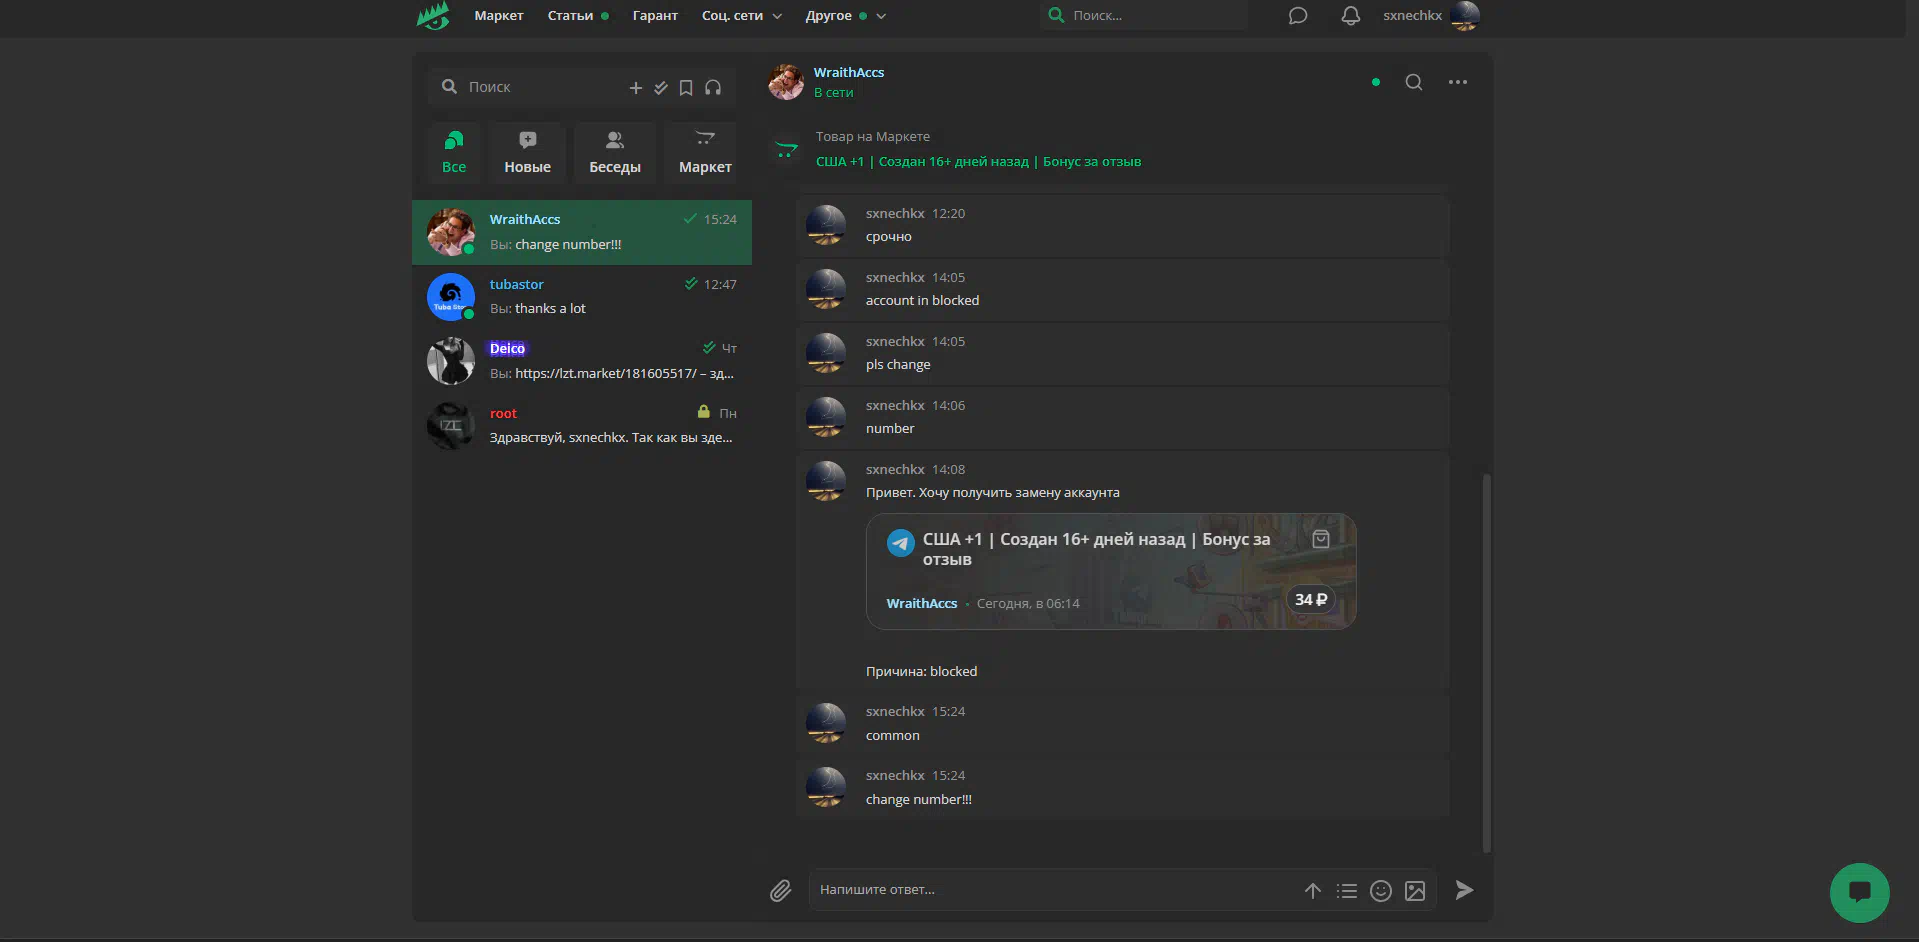The width and height of the screenshot is (1919, 942).
Task: Click the shopping bag icon on item card
Action: point(1321,539)
